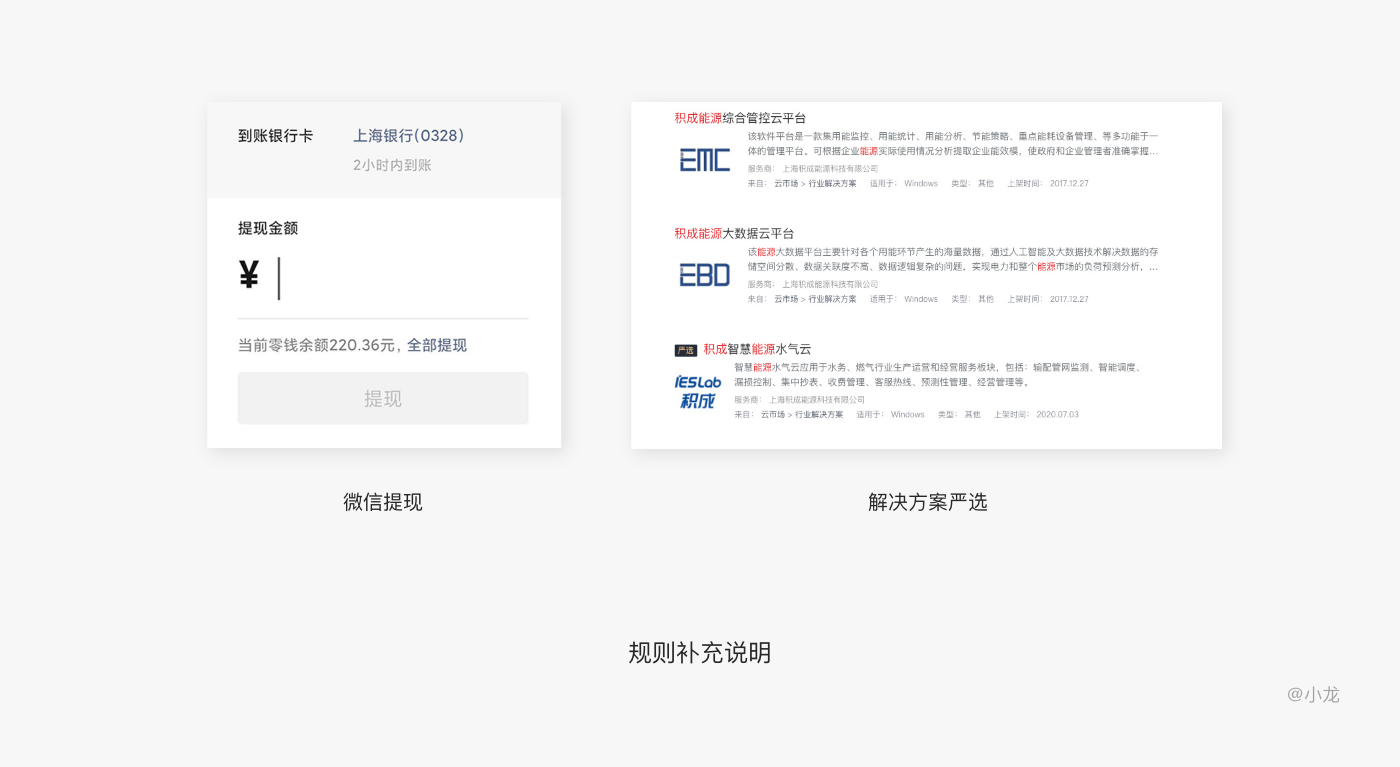Image resolution: width=1400 pixels, height=767 pixels.
Task: Click the EMC product logo
Action: point(704,160)
